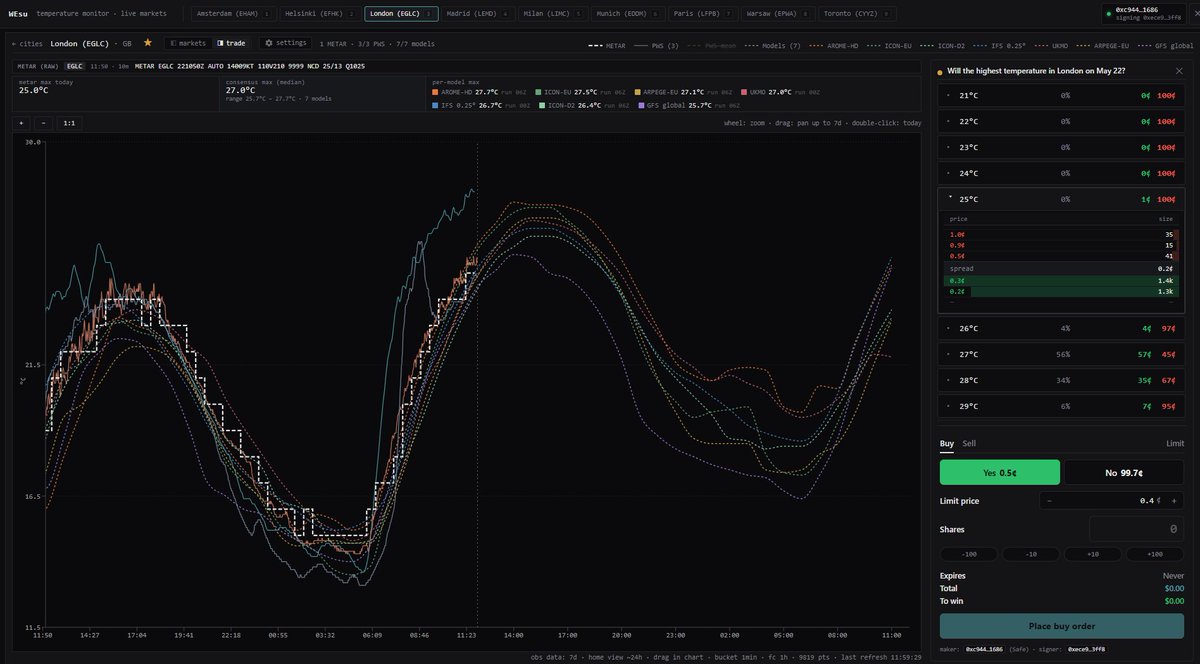Go back to cities list
The image size is (1200, 664).
(28, 44)
